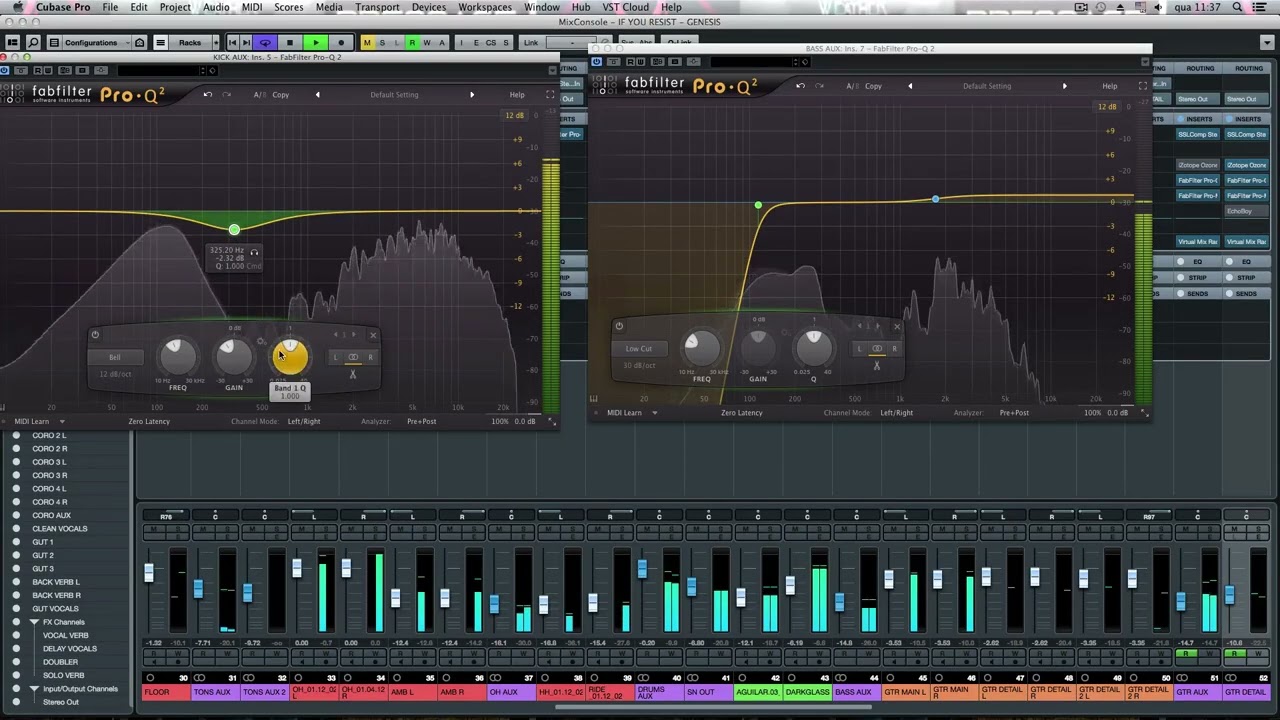Open the Workspaces menu

[x=485, y=7]
